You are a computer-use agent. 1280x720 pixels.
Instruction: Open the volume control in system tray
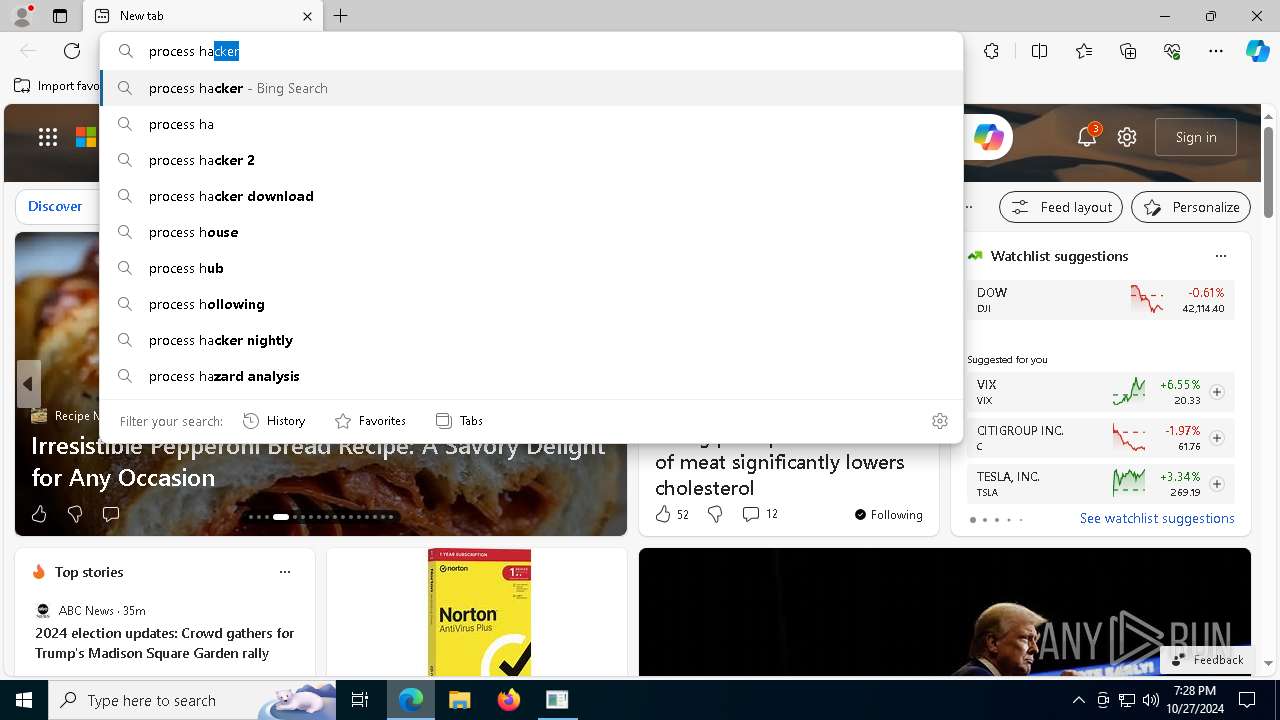[x=1151, y=700]
